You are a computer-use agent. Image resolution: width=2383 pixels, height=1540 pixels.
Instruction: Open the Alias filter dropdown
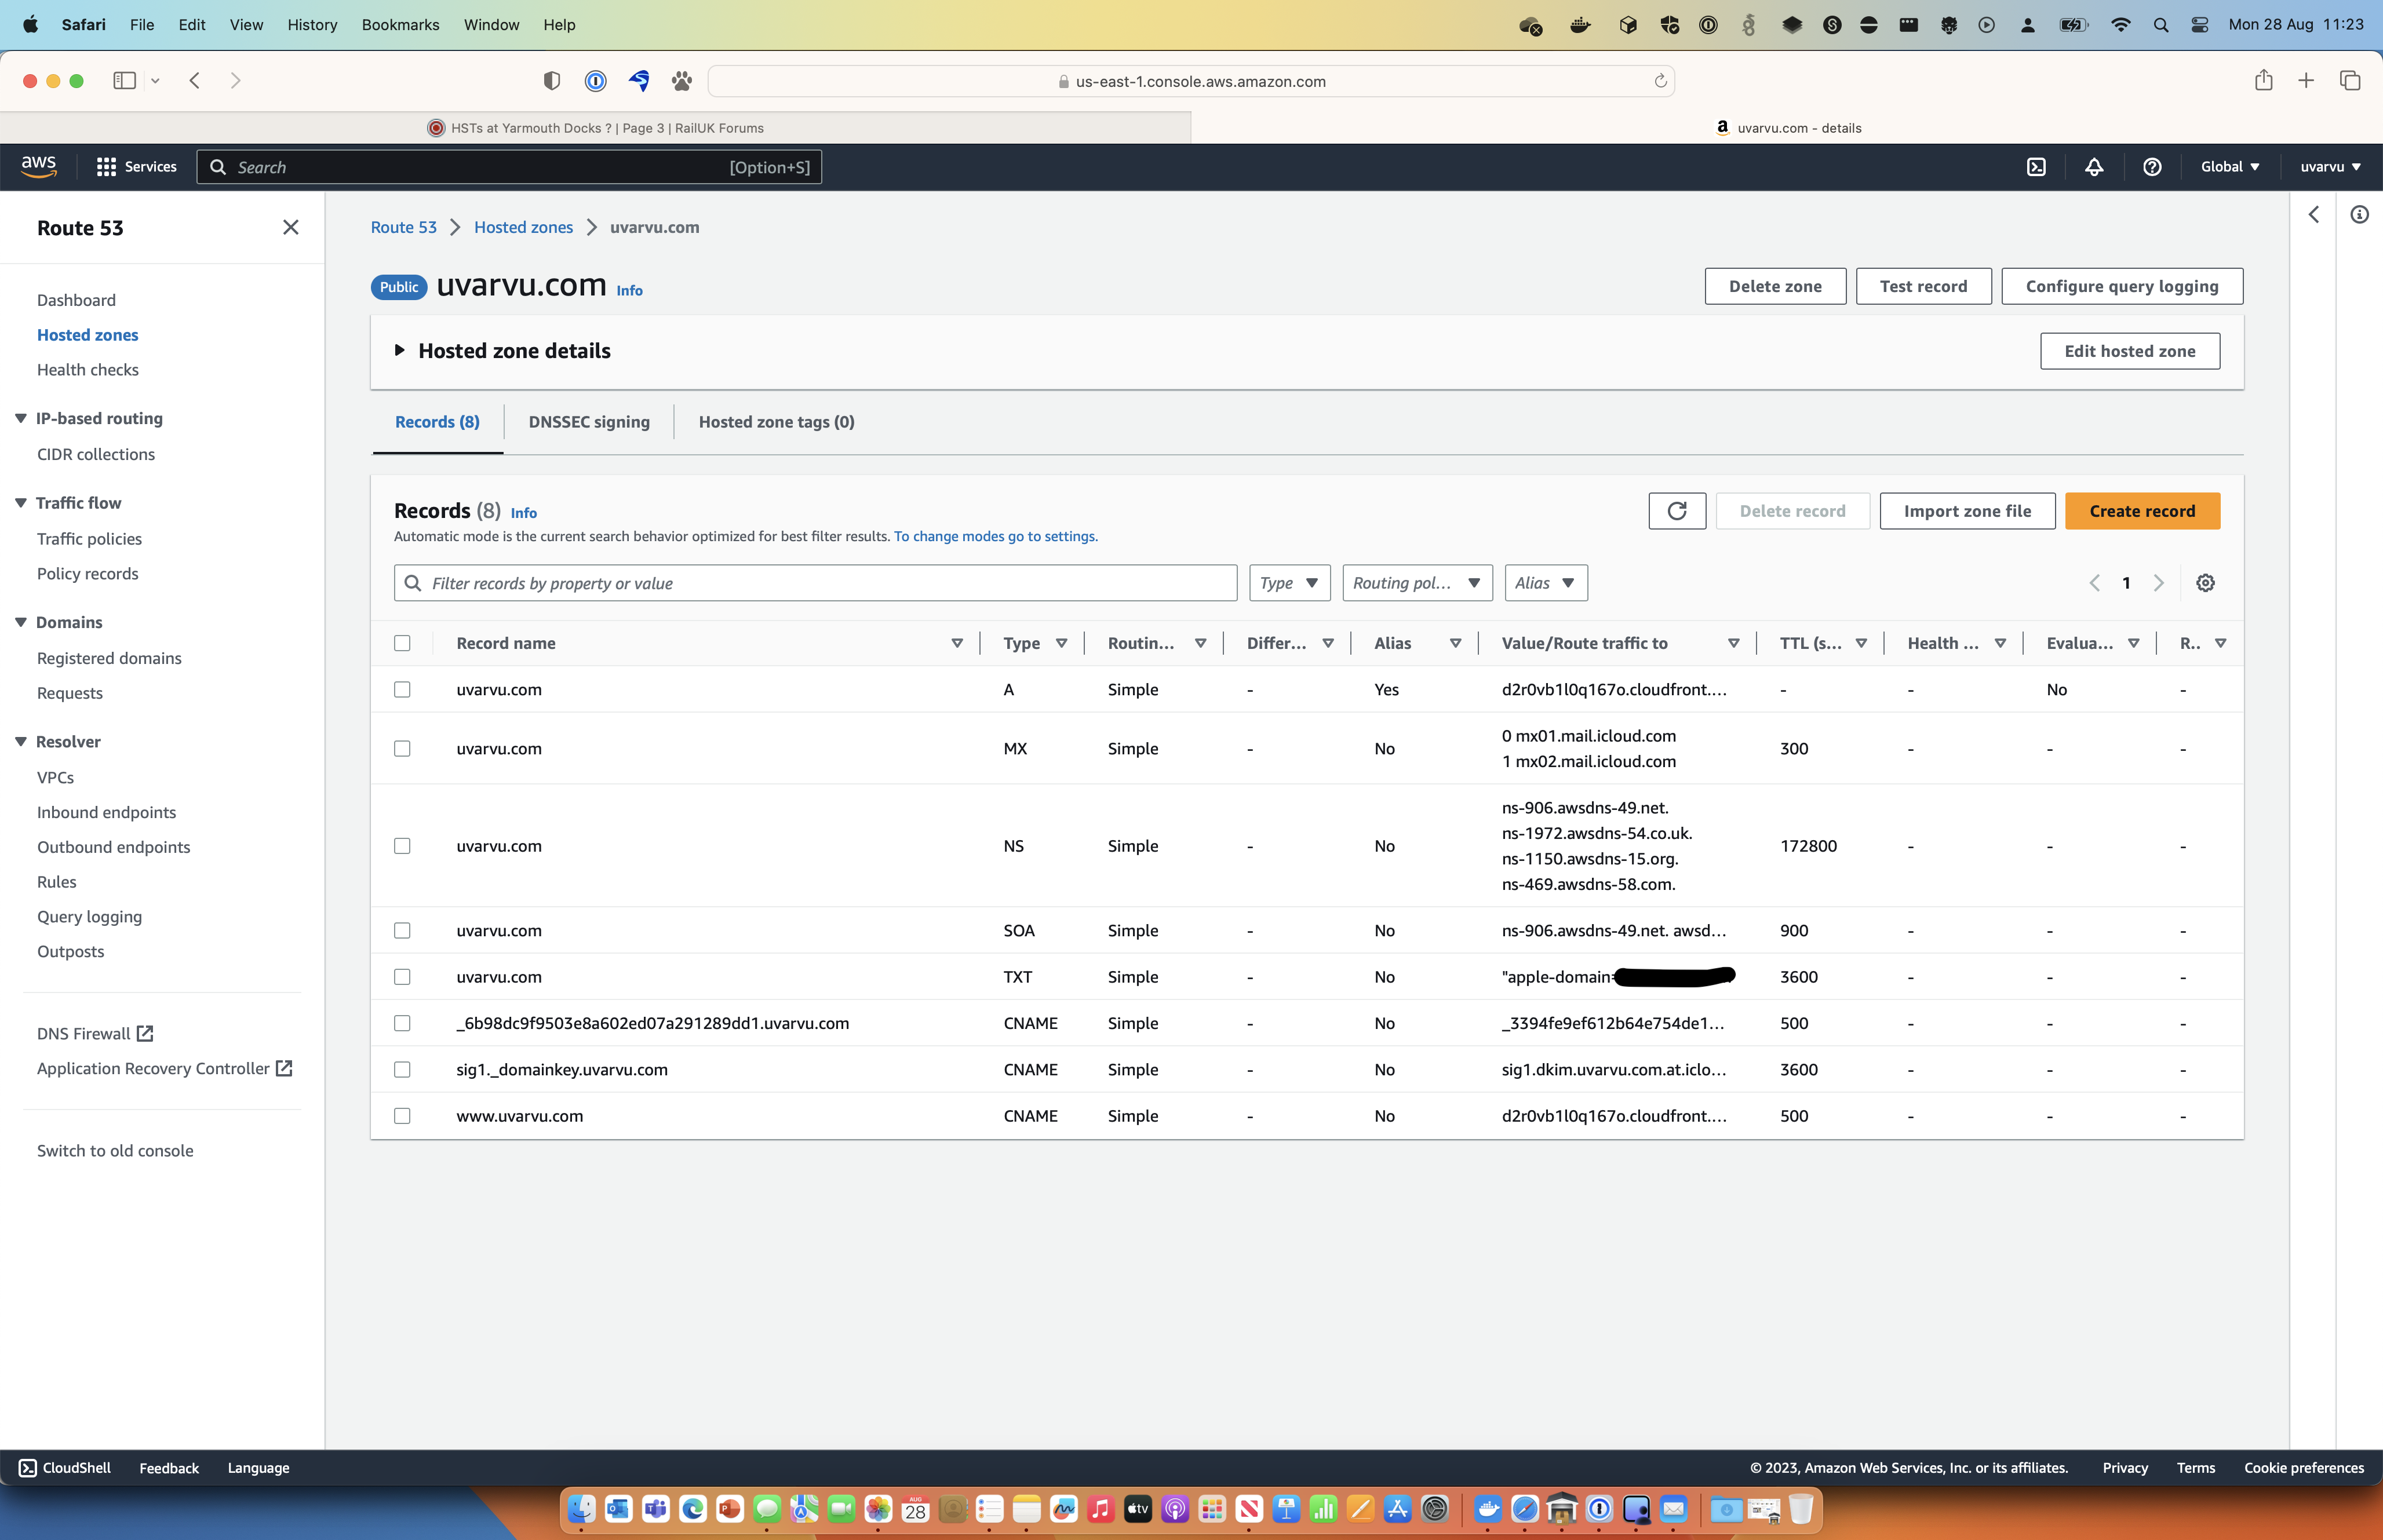[1546, 583]
